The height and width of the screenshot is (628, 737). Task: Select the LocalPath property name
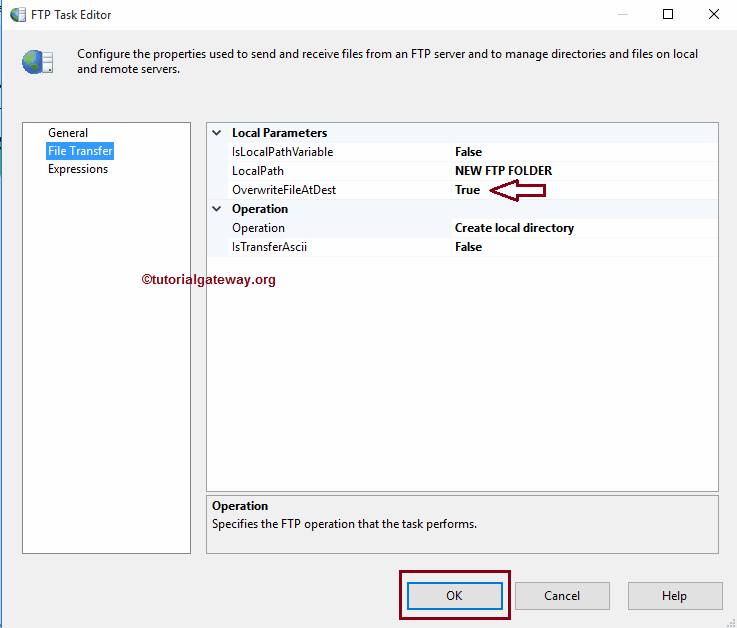(x=258, y=171)
